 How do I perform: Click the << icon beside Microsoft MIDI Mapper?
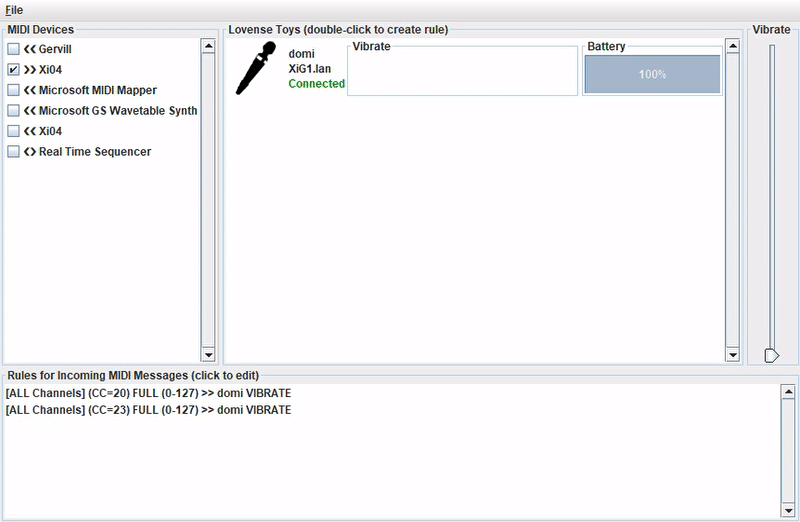point(30,90)
